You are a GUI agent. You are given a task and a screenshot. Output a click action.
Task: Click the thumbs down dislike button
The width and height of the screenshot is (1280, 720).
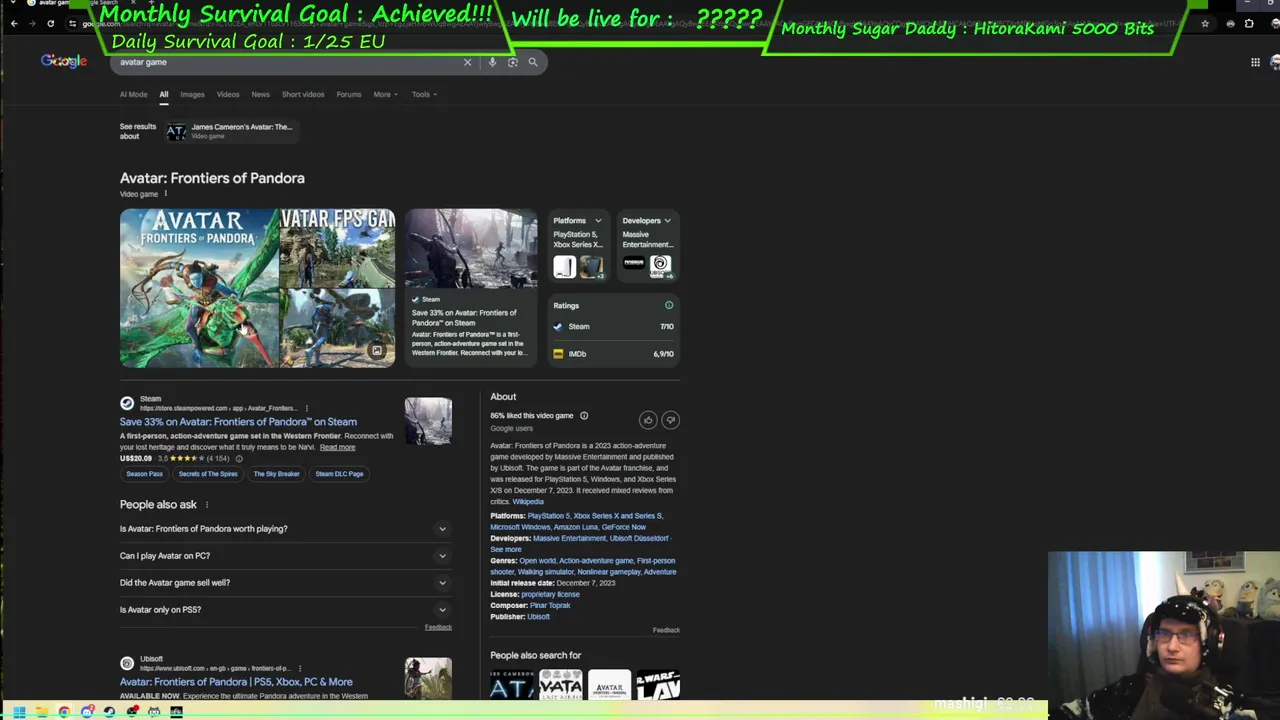pyautogui.click(x=671, y=420)
